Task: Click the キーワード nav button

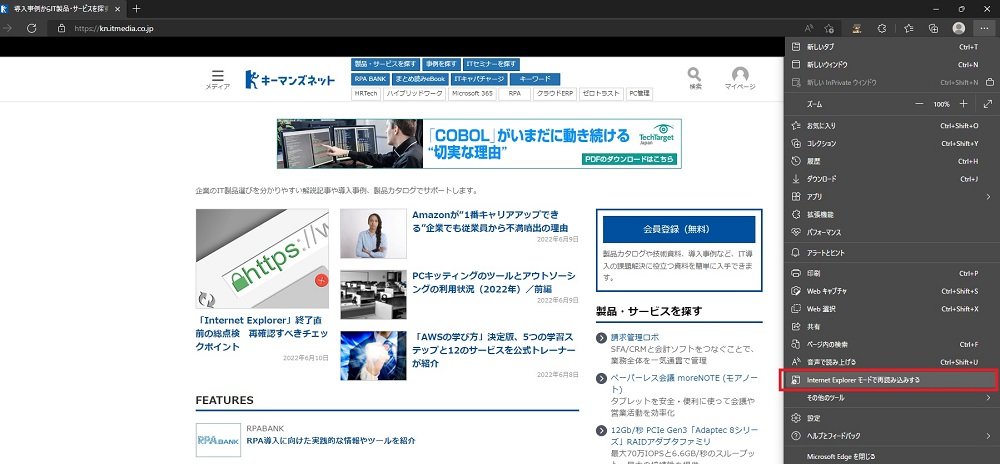Action: tap(535, 79)
